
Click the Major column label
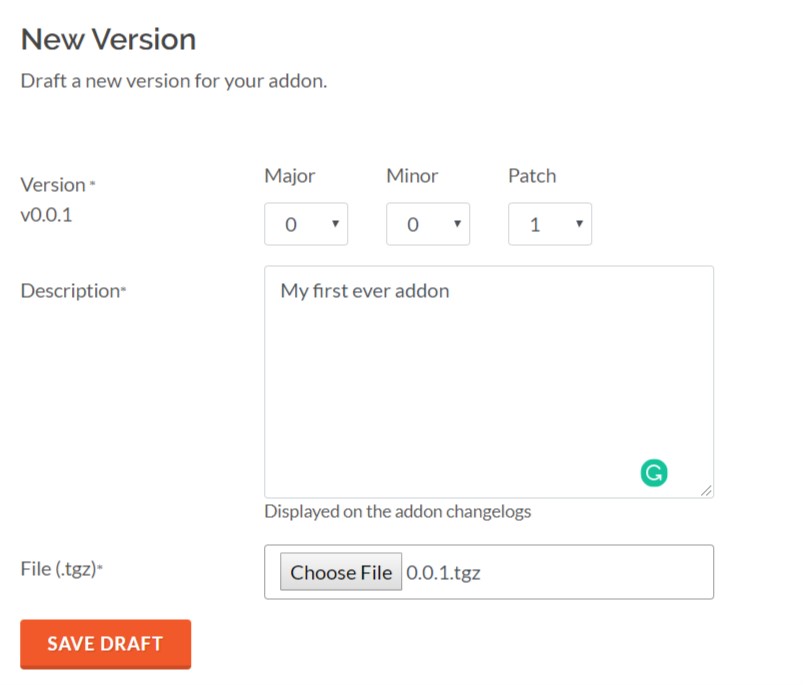coord(289,176)
